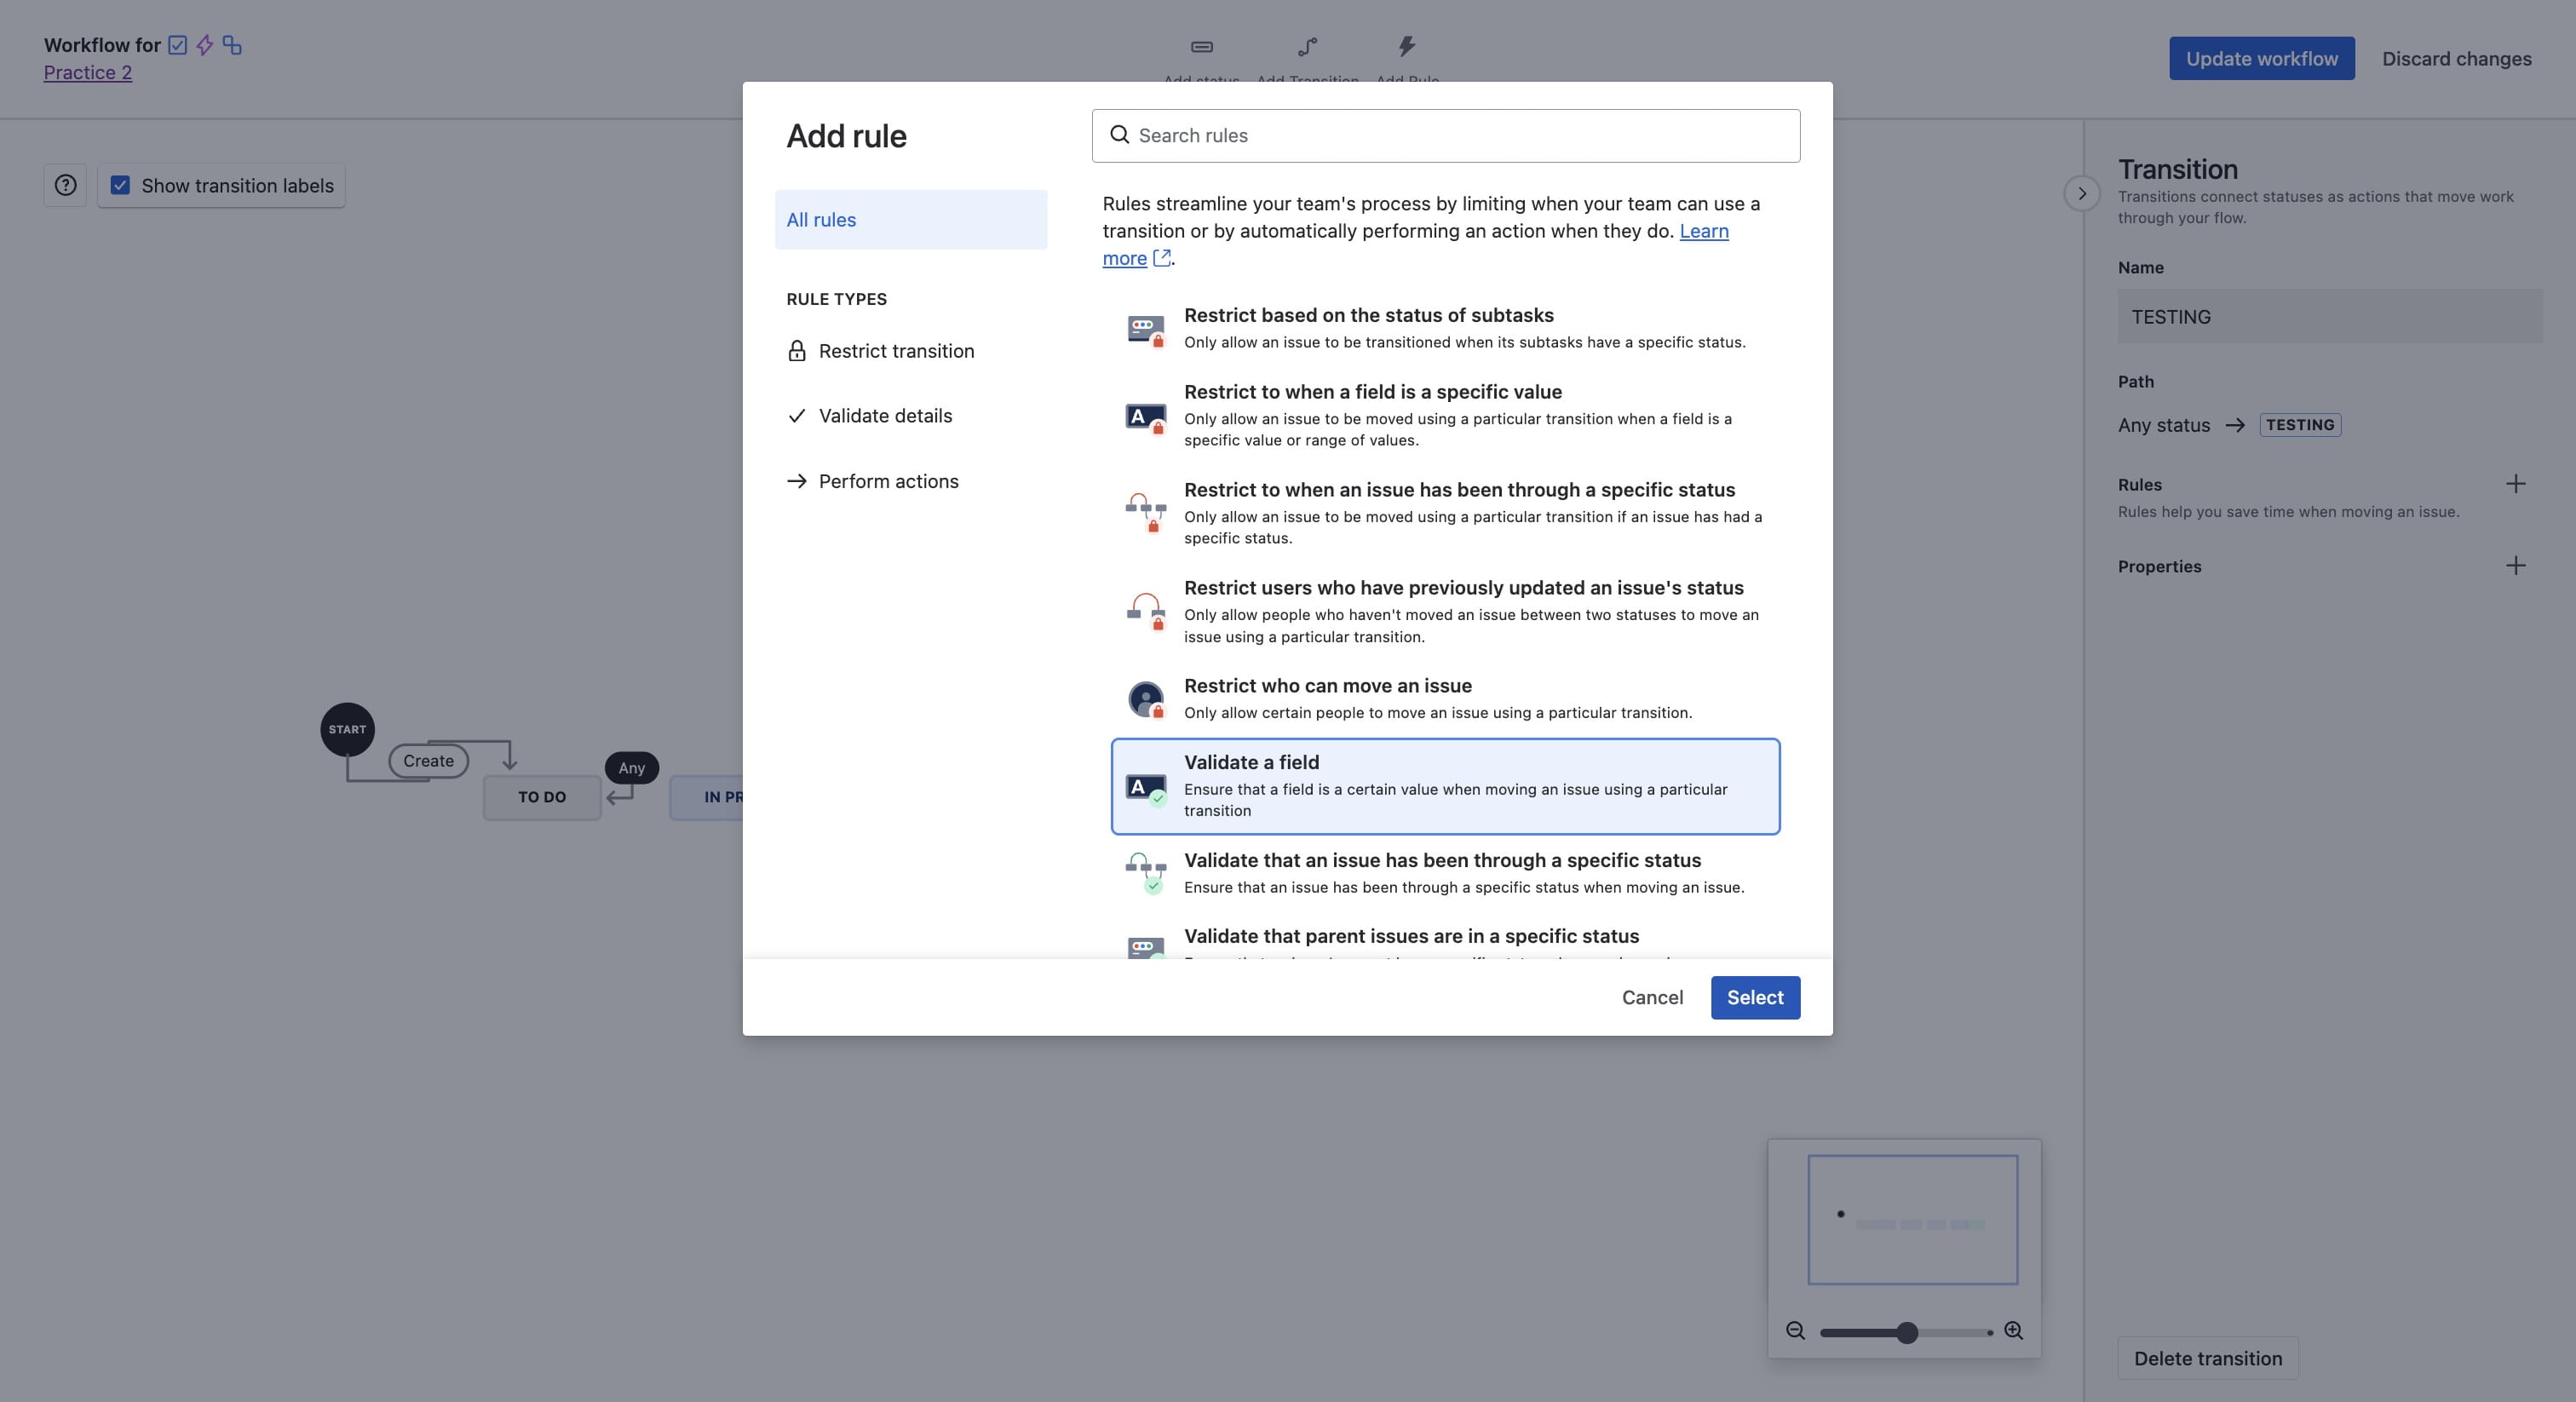Choose Restrict based on the status of subtasks
This screenshot has width=2576, height=1402.
tap(1445, 328)
